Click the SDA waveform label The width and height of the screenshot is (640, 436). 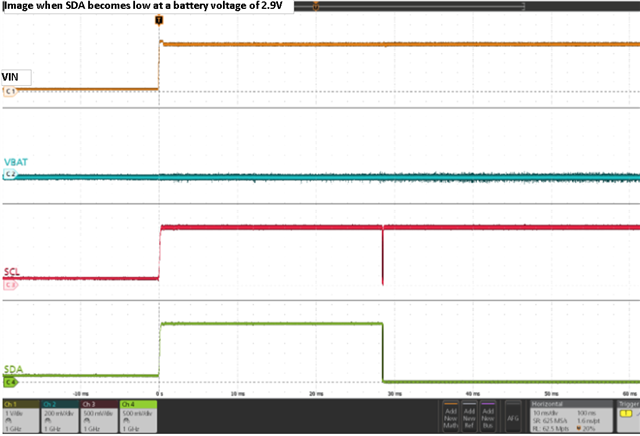pos(13,369)
